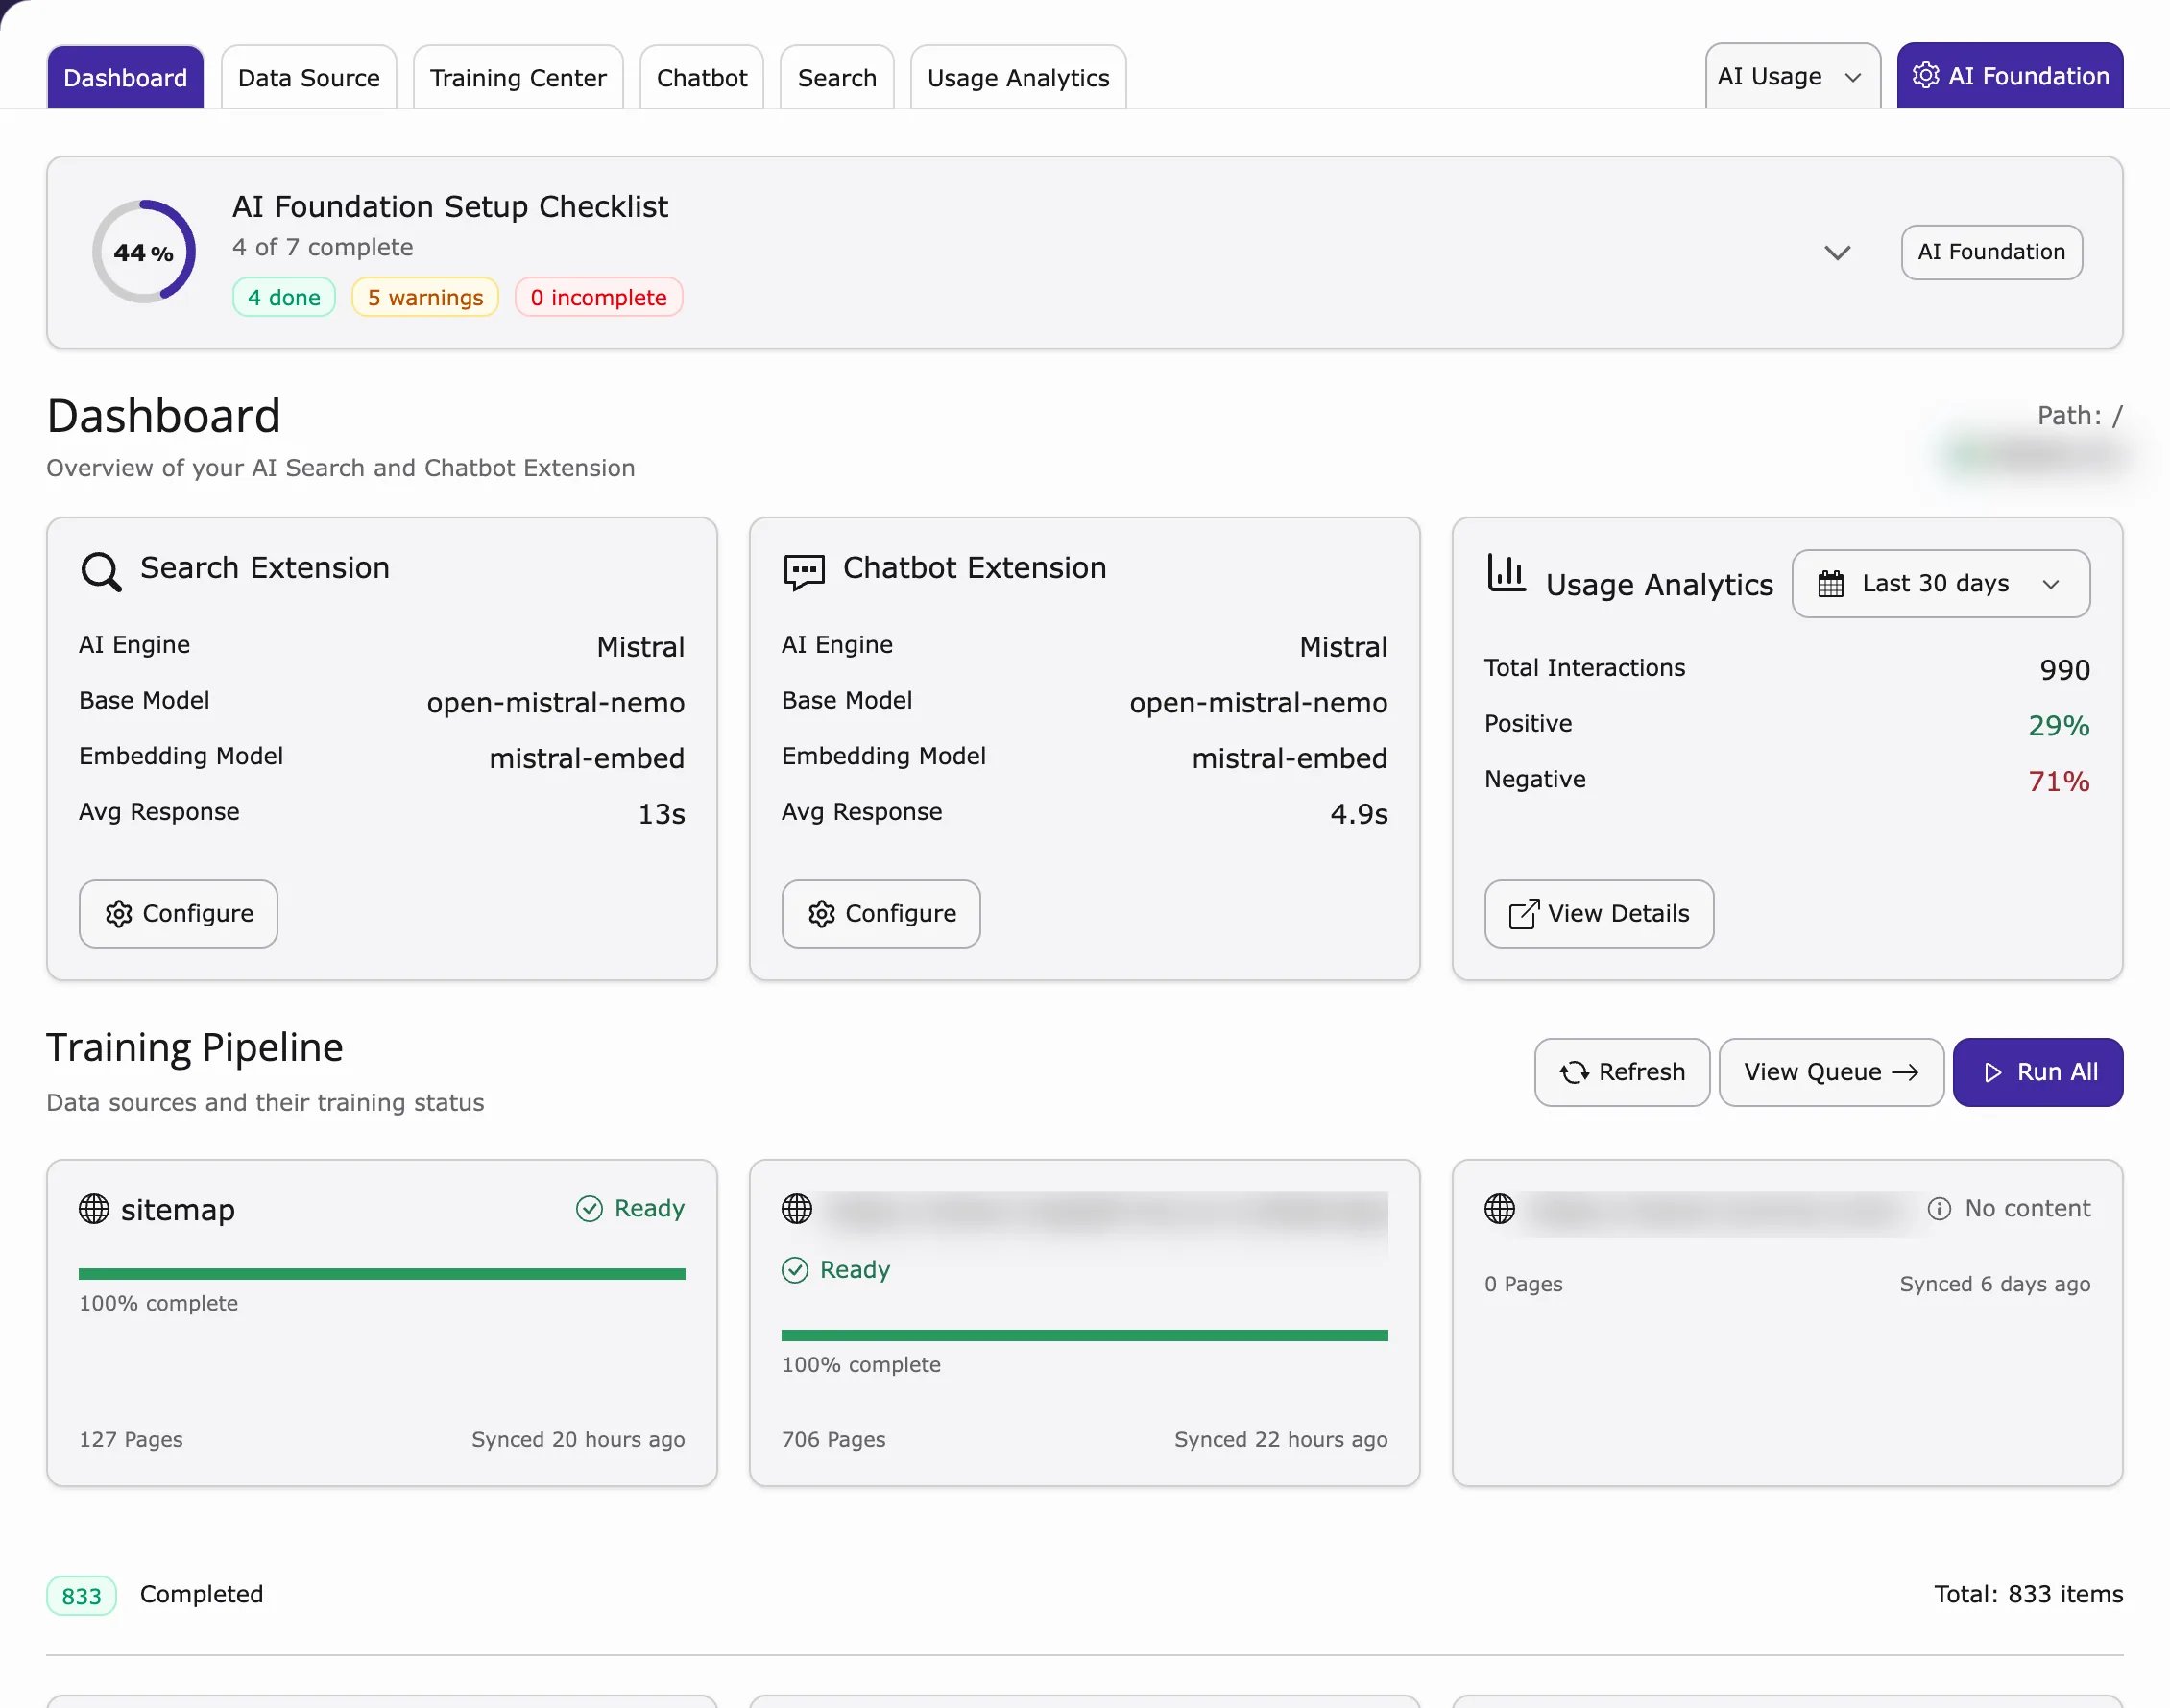Open the AI Usage dropdown

point(1792,76)
